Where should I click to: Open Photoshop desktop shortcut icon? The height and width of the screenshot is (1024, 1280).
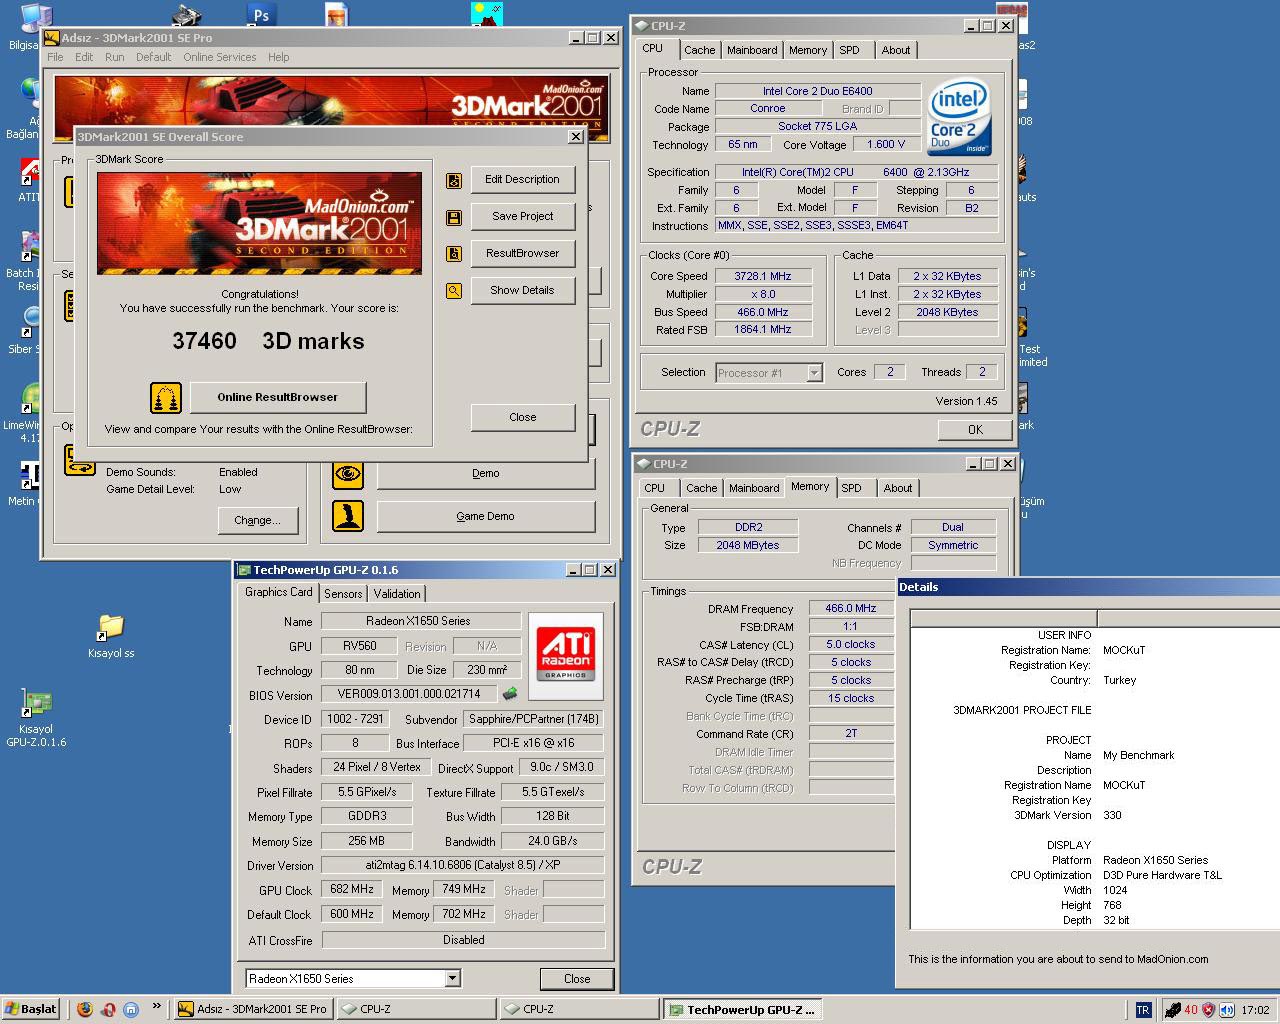(260, 14)
